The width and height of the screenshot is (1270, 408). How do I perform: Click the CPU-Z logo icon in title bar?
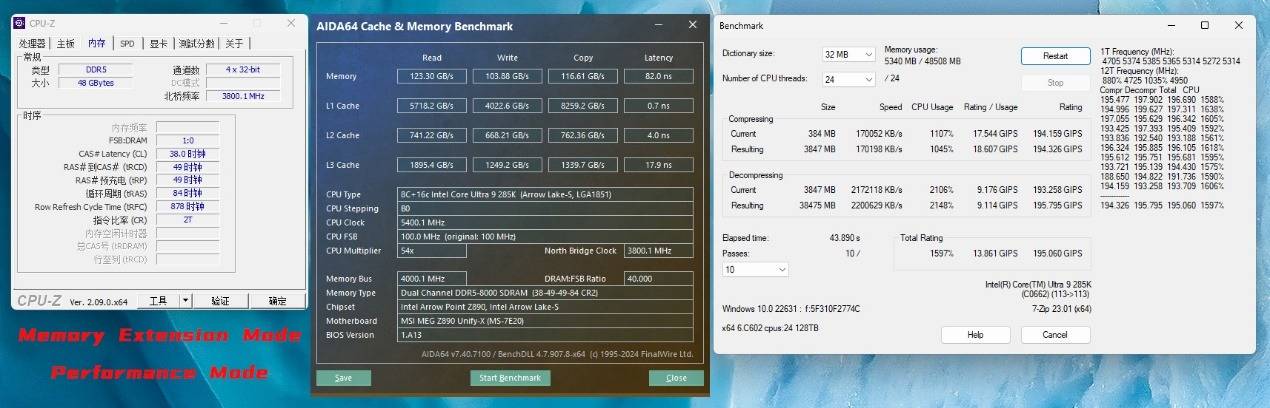click(20, 21)
